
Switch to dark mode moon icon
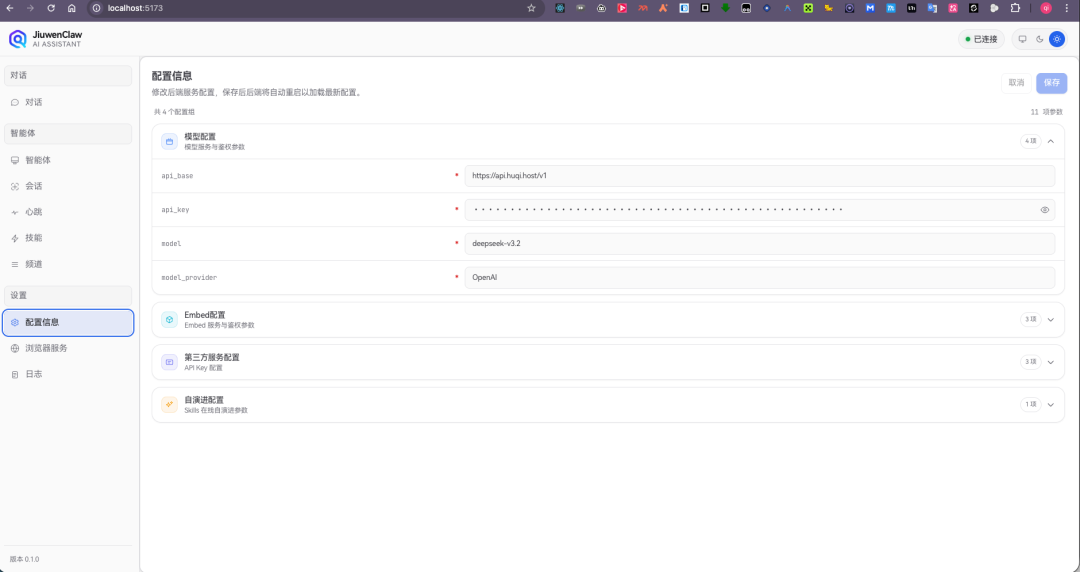(x=1040, y=39)
